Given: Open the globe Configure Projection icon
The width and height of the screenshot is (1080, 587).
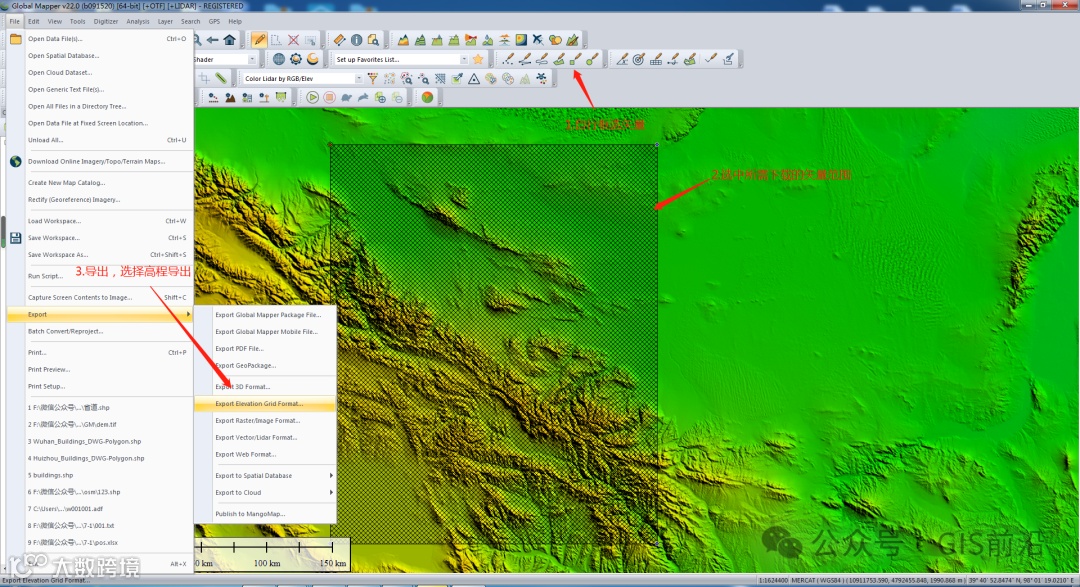Looking at the screenshot, I should click(x=280, y=59).
